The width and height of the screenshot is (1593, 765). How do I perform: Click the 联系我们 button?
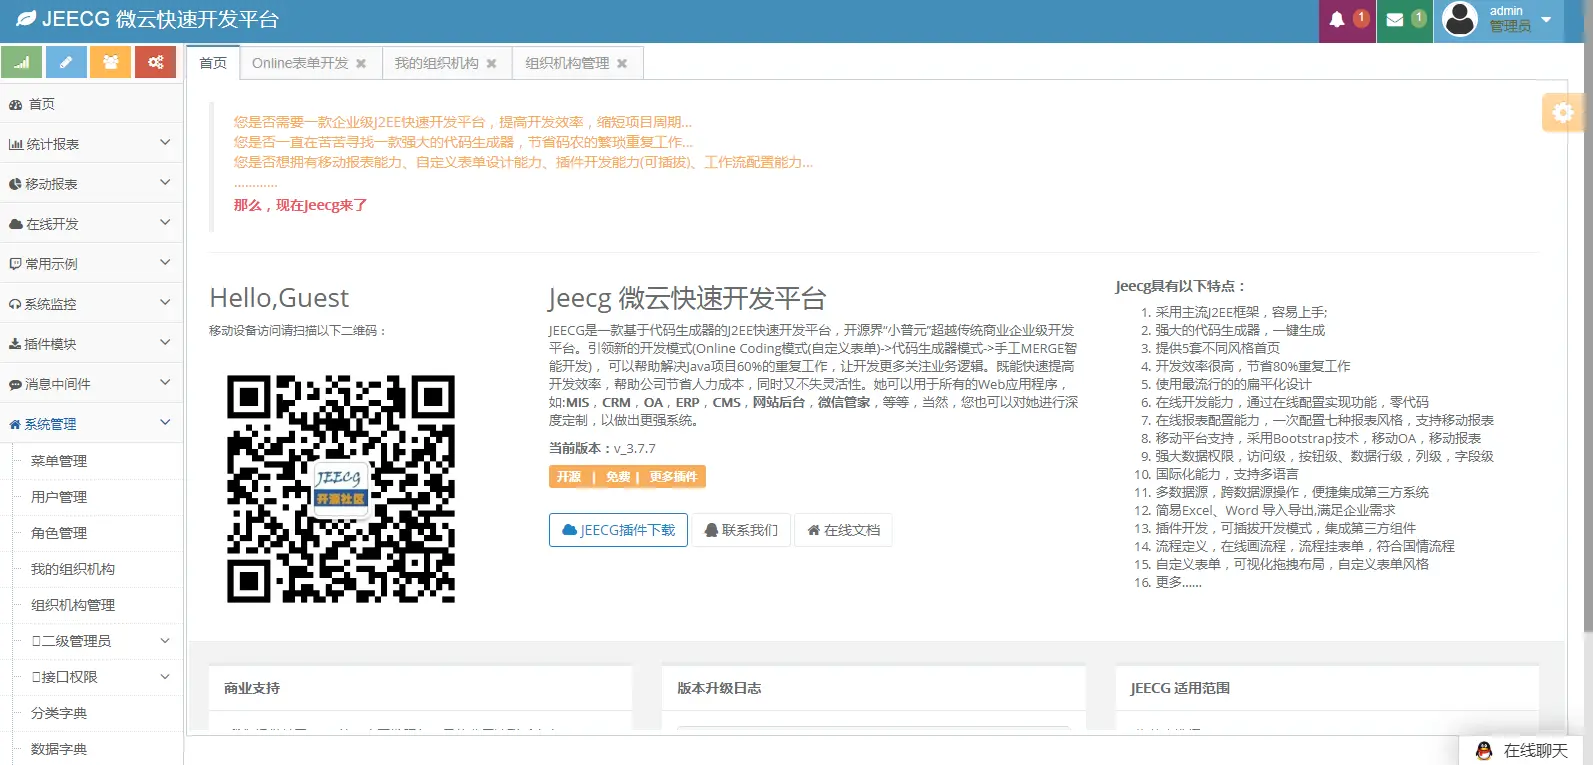[741, 530]
